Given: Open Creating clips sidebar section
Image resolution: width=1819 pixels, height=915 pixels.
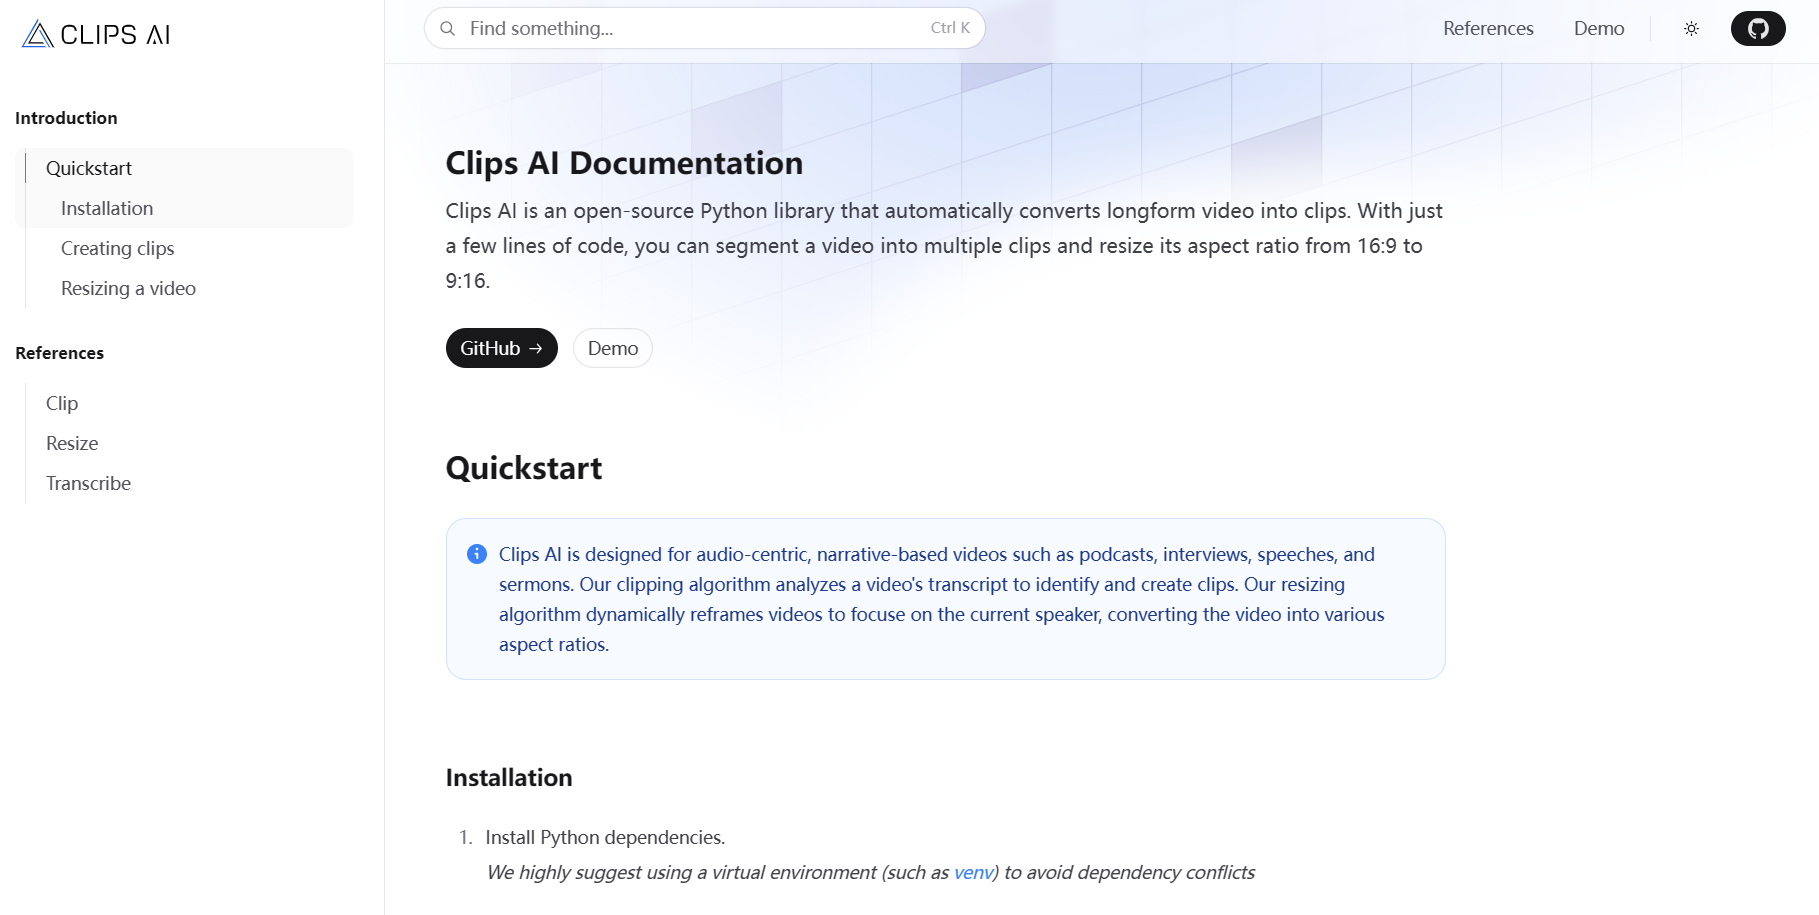Looking at the screenshot, I should tap(117, 248).
